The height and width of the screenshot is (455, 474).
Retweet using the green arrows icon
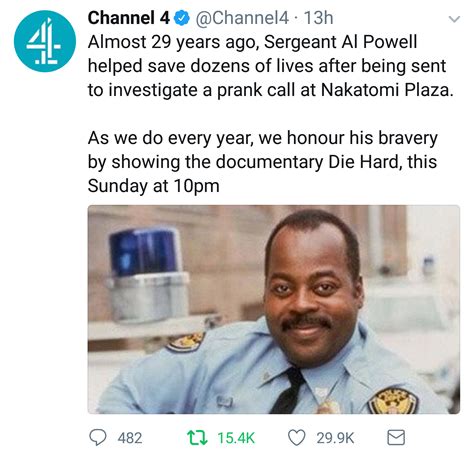click(198, 437)
